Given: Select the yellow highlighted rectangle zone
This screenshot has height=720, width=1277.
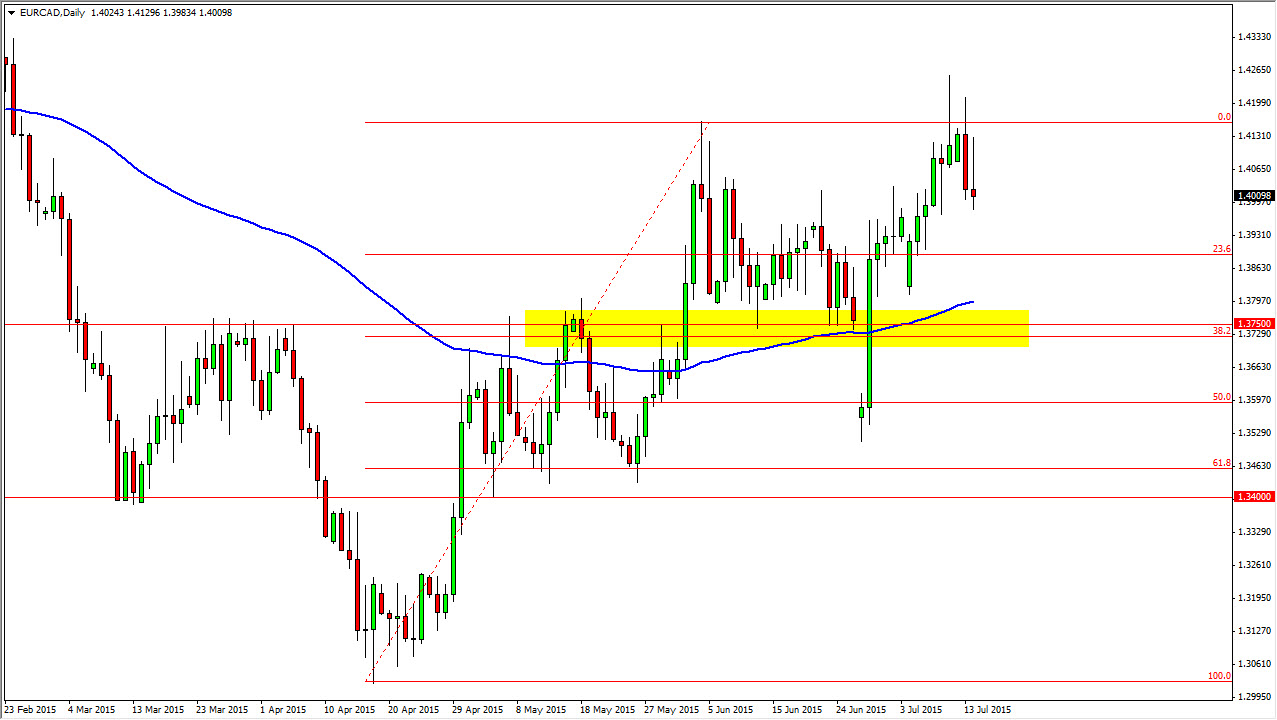Looking at the screenshot, I should click(x=777, y=329).
